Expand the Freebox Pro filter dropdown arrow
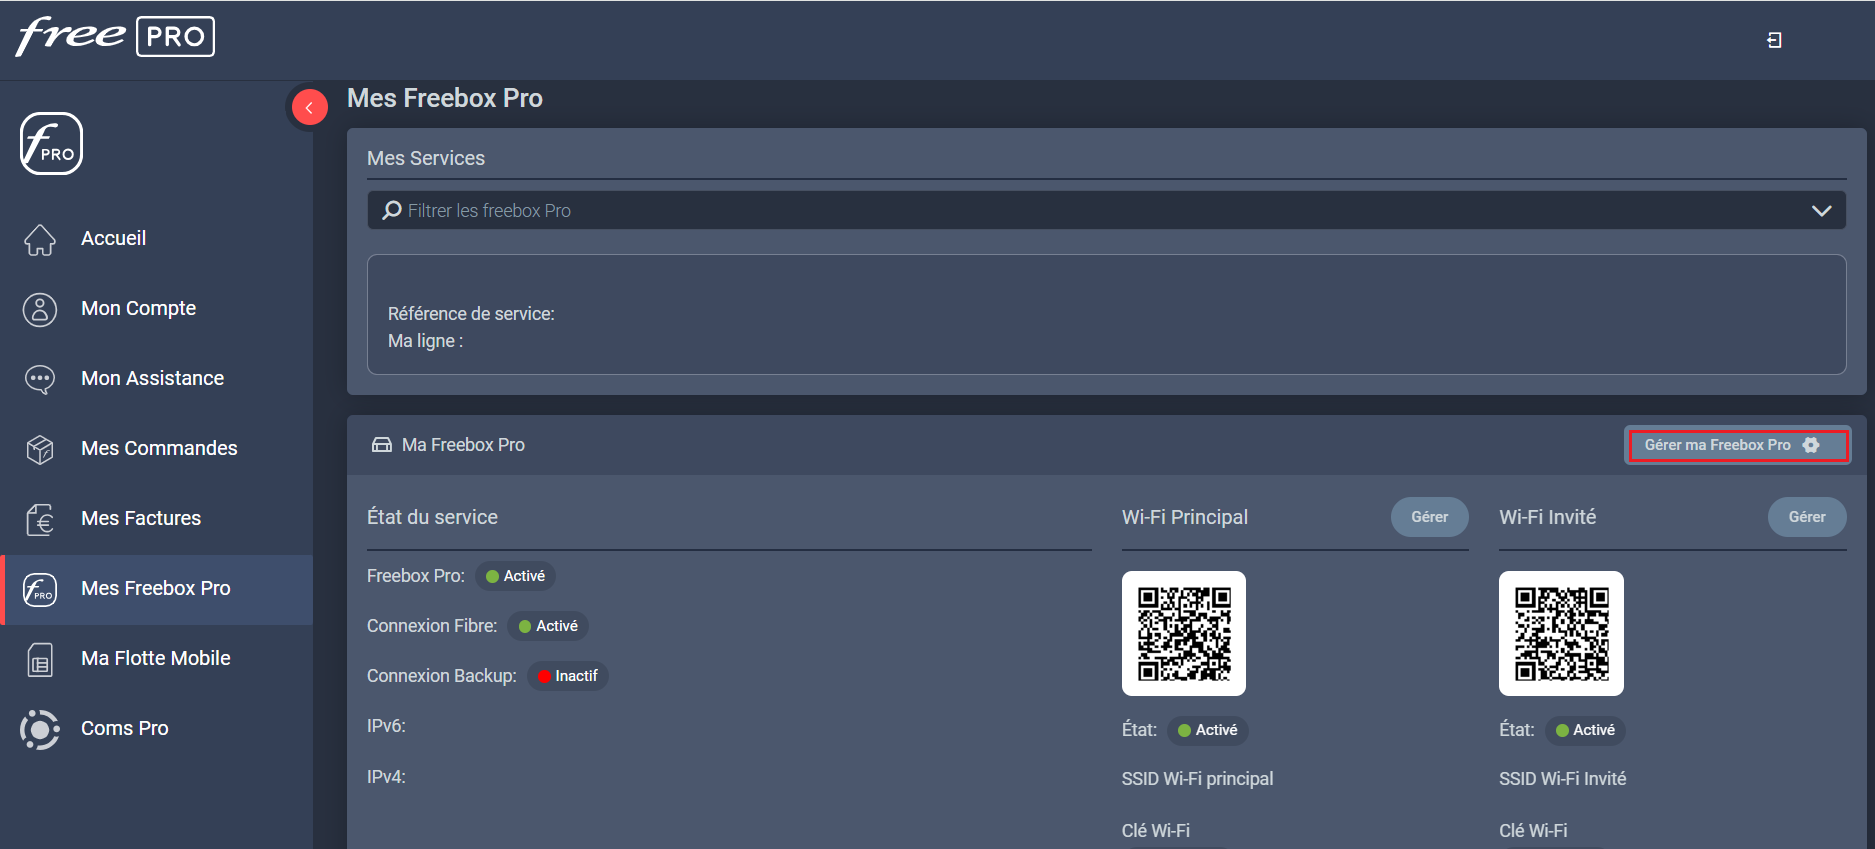The width and height of the screenshot is (1875, 849). point(1821,211)
